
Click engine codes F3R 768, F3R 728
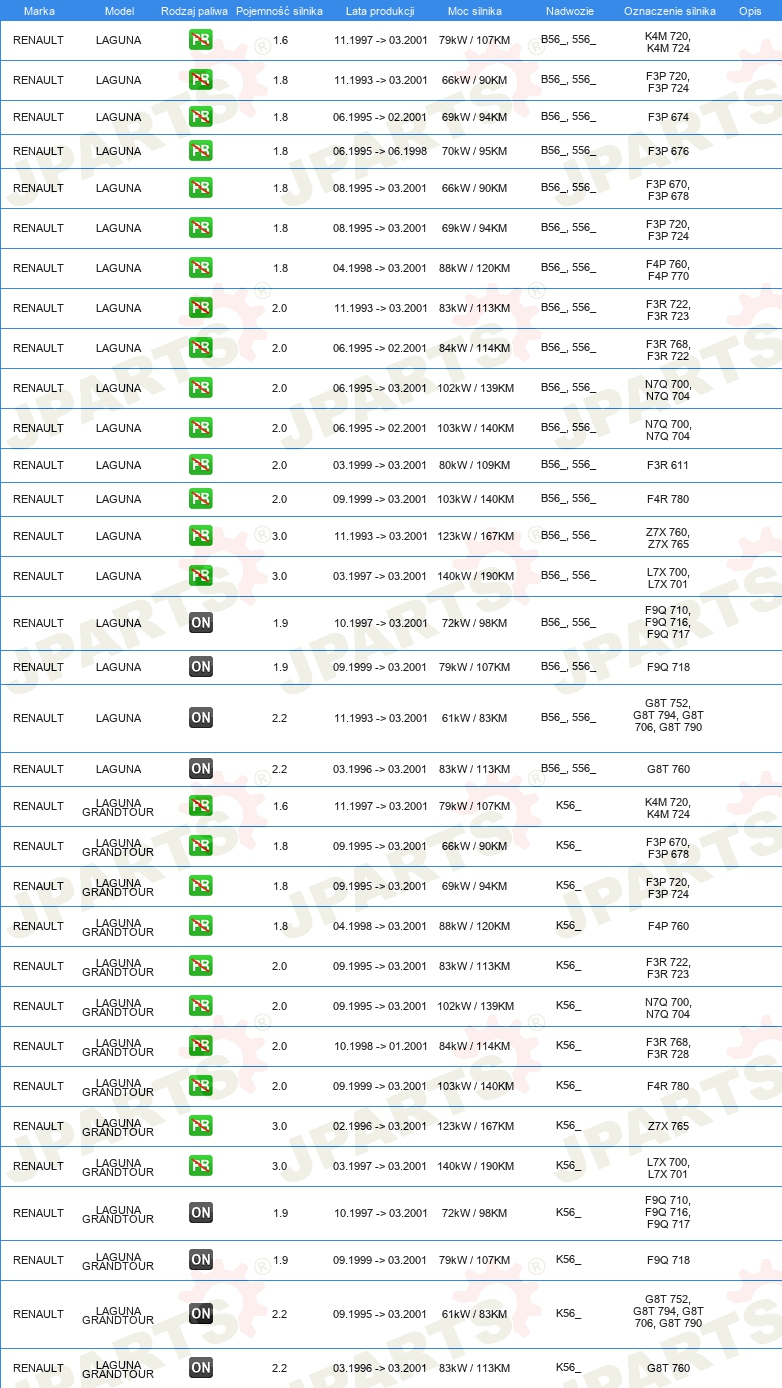point(668,1048)
